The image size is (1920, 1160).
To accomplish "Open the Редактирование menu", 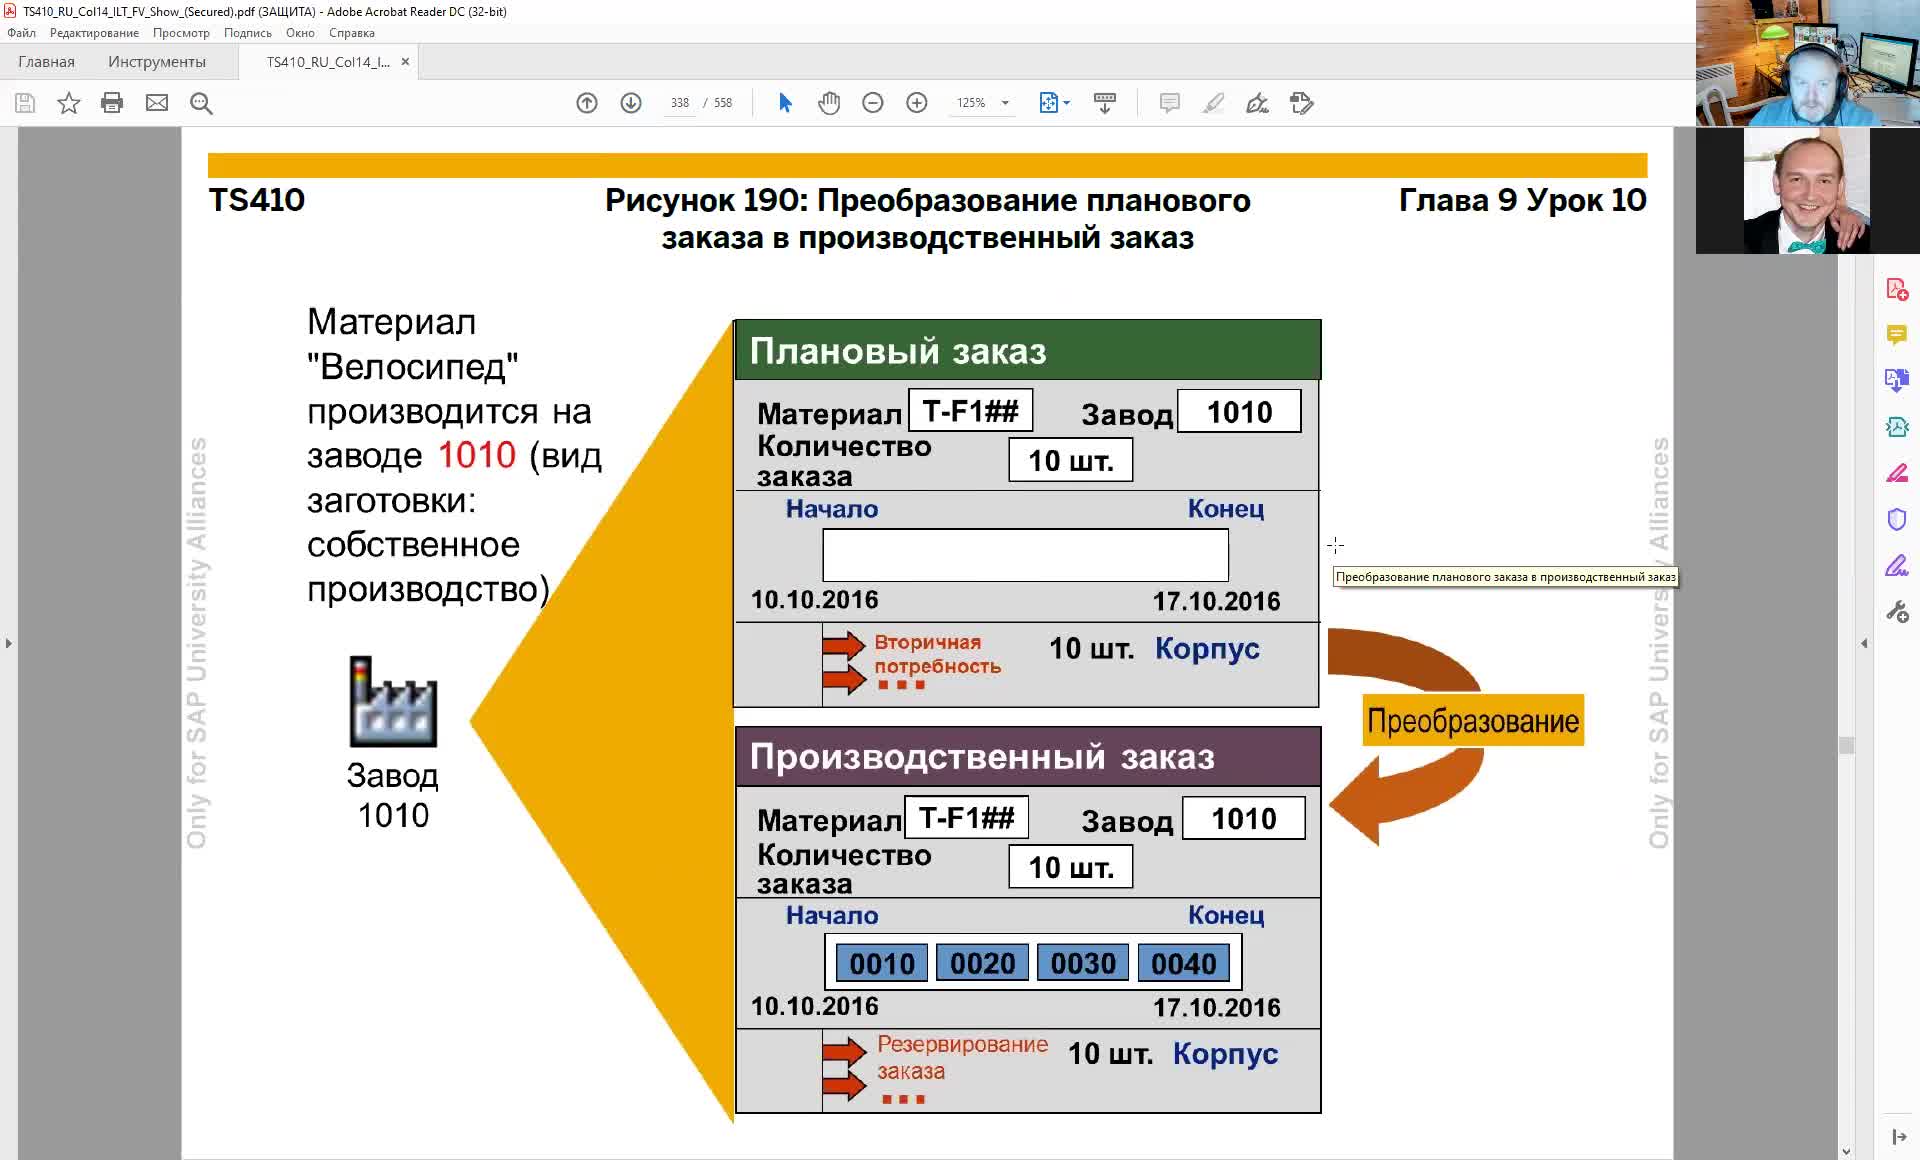I will tap(94, 33).
